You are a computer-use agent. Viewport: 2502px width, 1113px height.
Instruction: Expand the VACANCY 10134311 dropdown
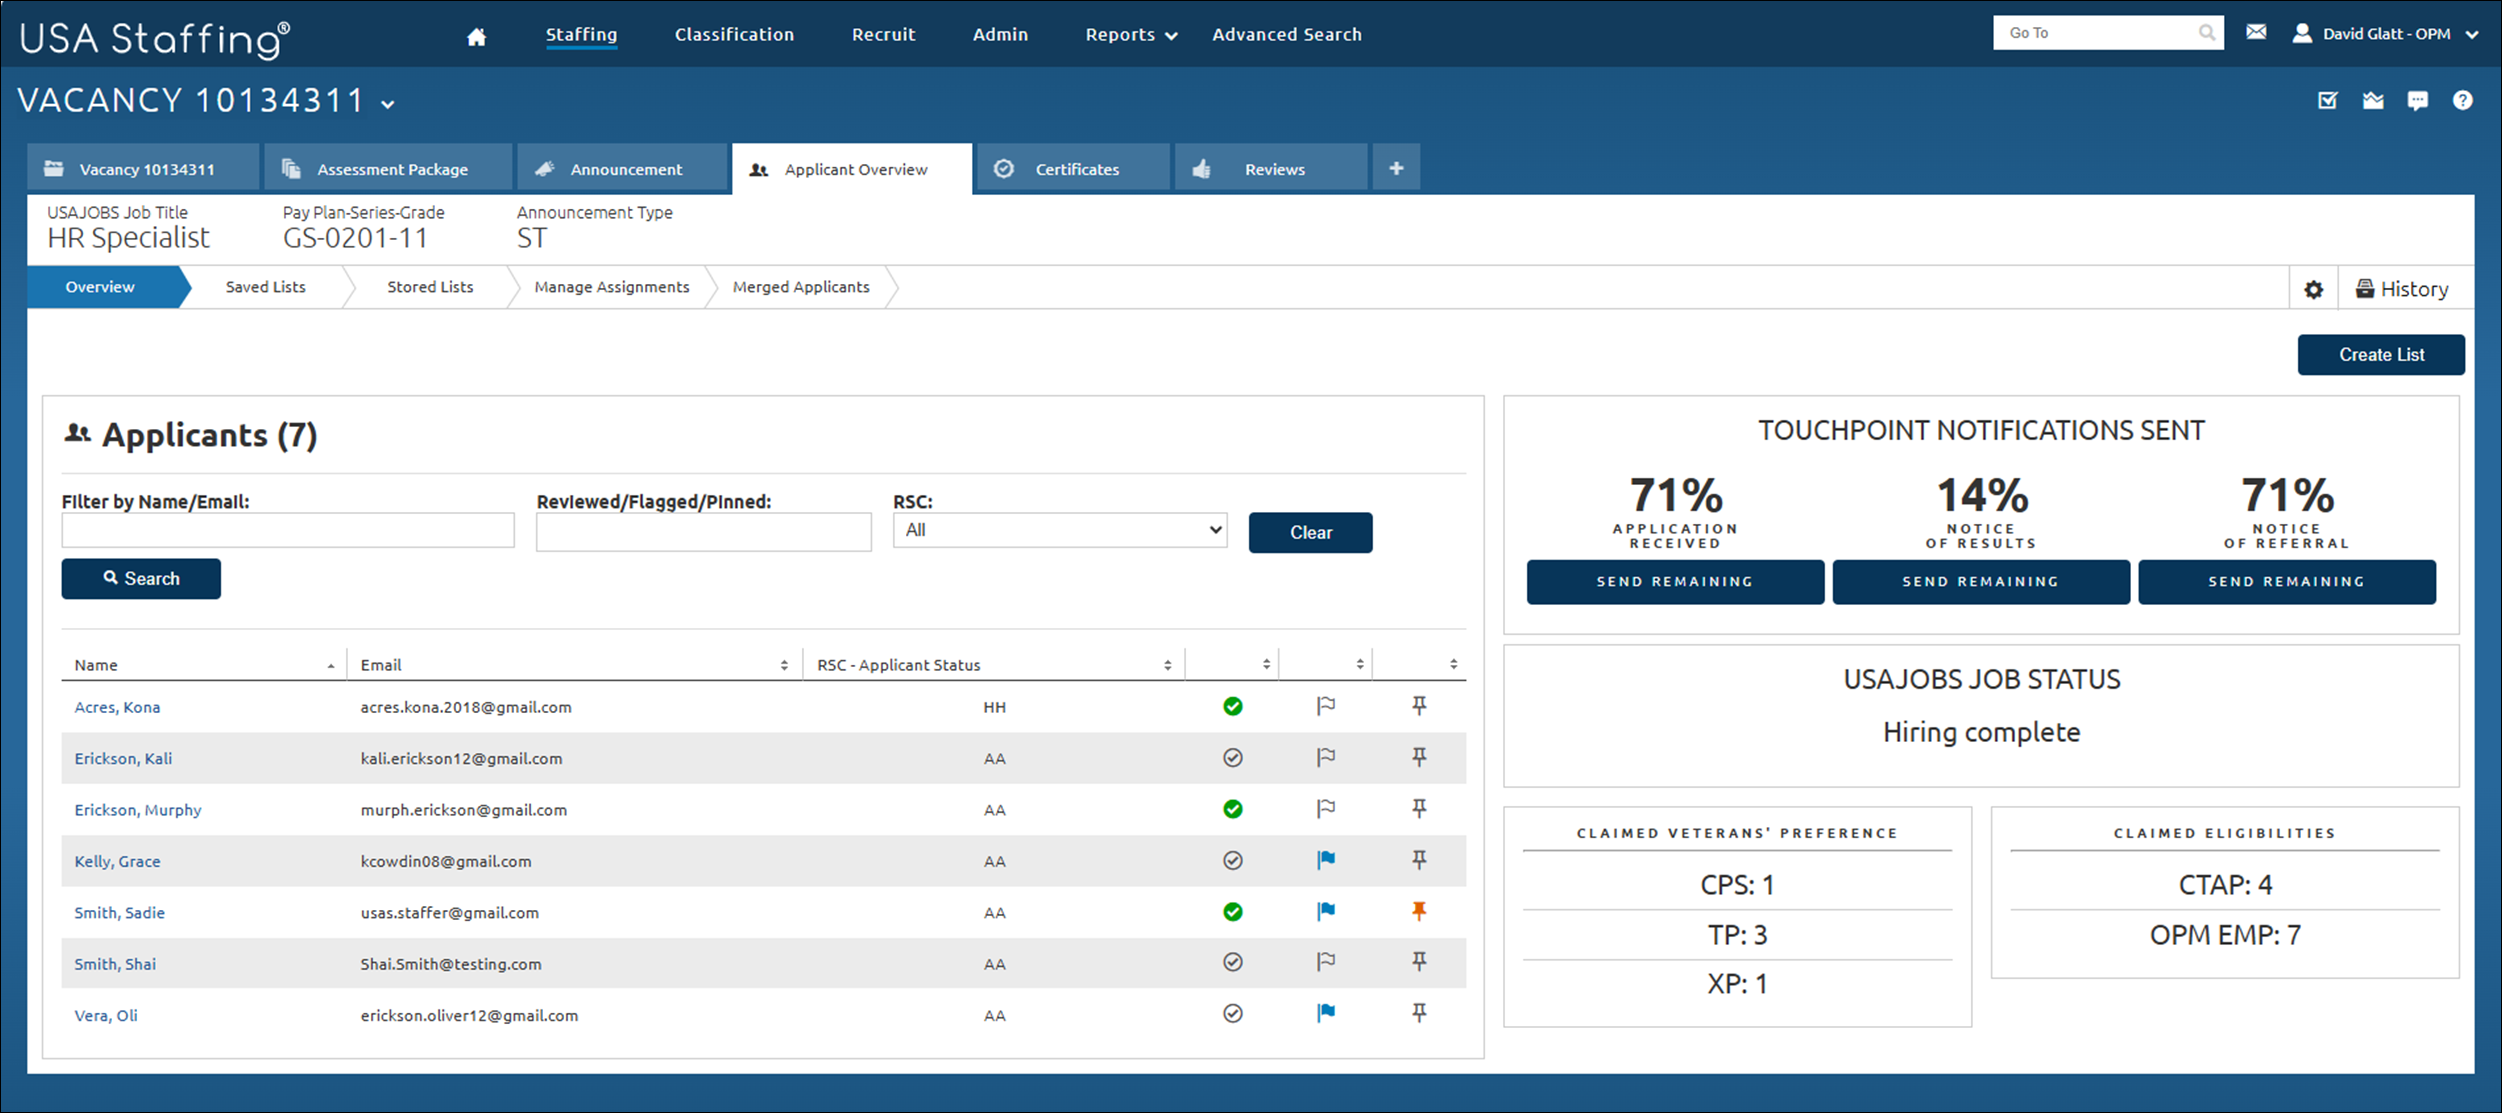coord(389,103)
